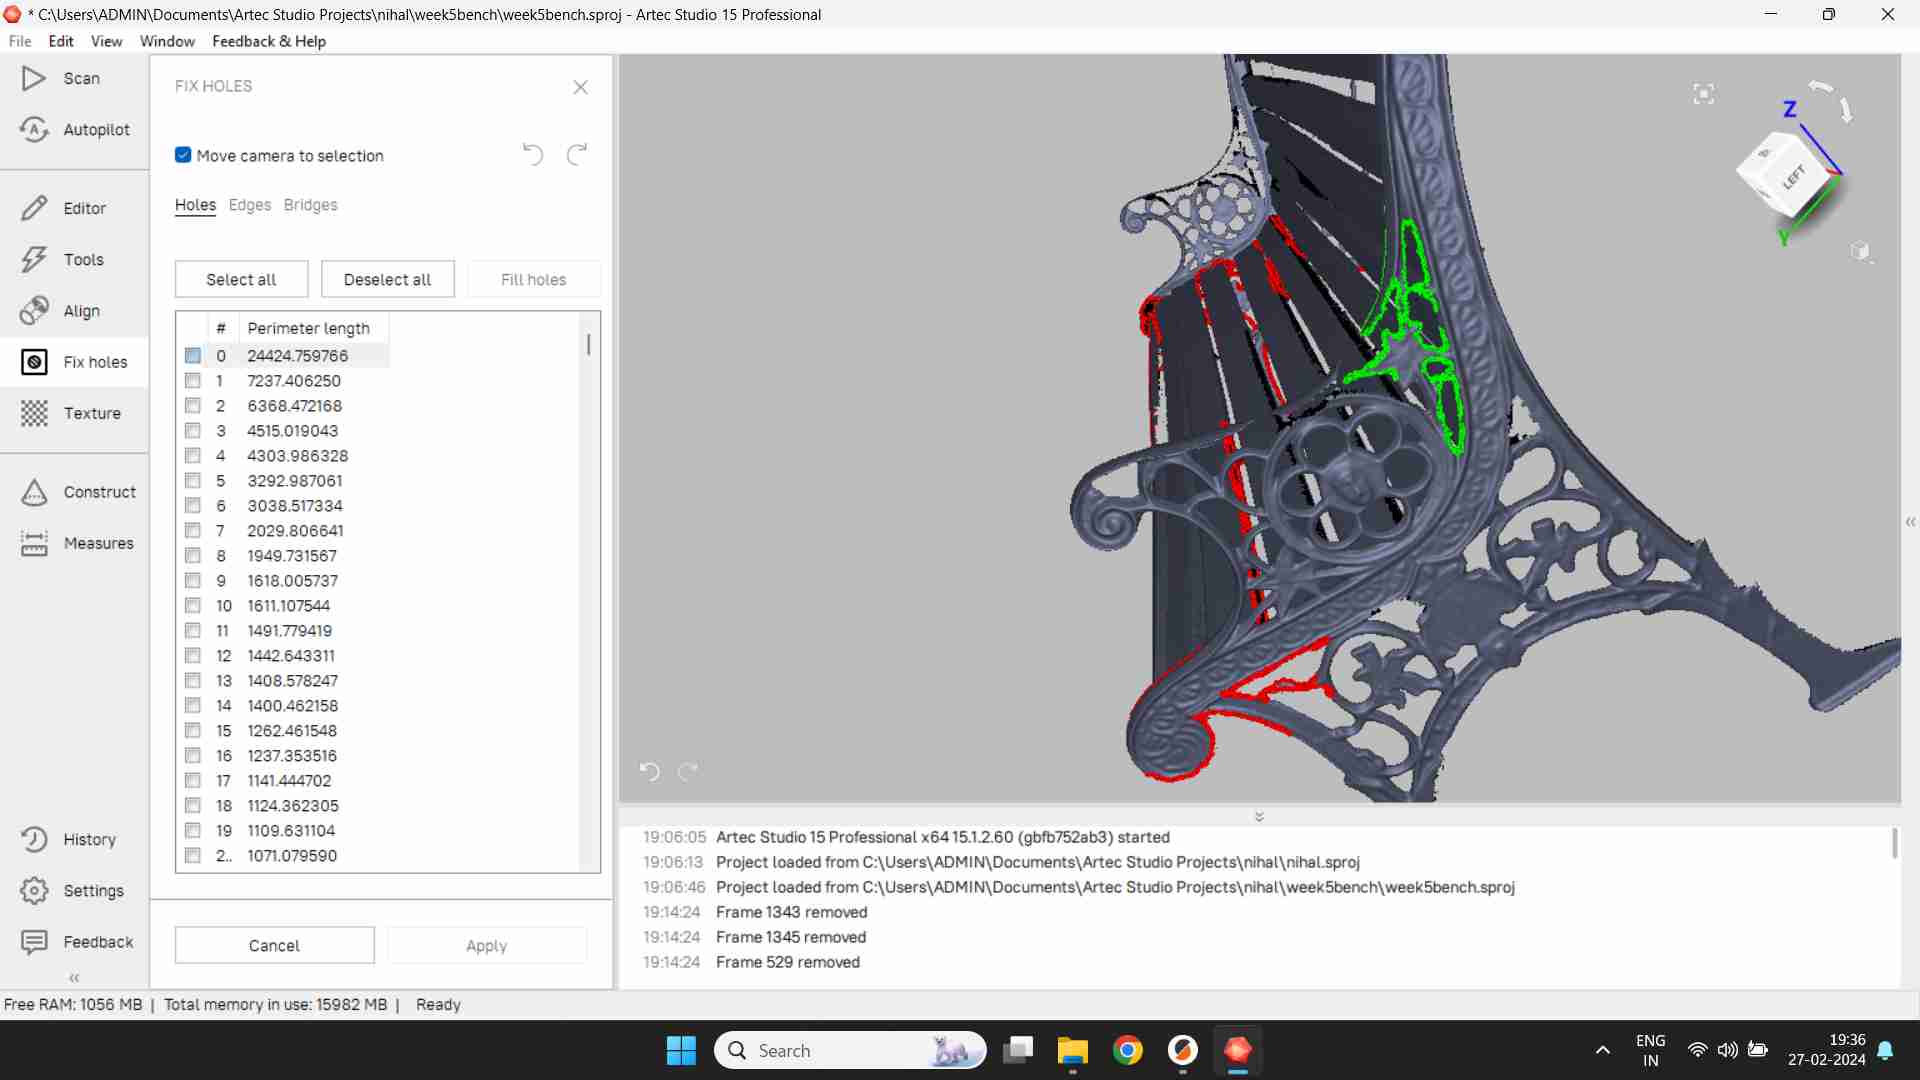The width and height of the screenshot is (1920, 1080).
Task: Show hidden system tray icons
Action: tap(1602, 1050)
